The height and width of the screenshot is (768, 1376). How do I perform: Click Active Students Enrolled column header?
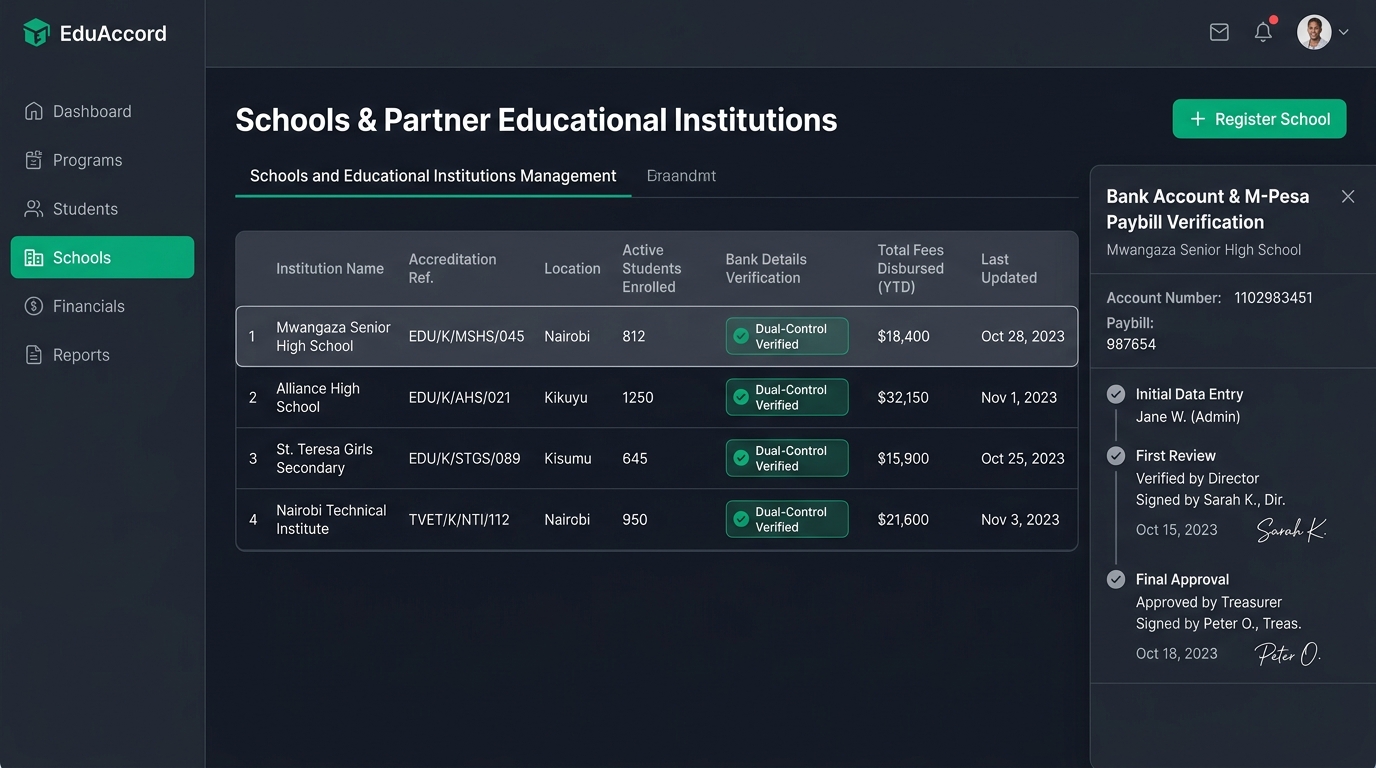(x=652, y=268)
